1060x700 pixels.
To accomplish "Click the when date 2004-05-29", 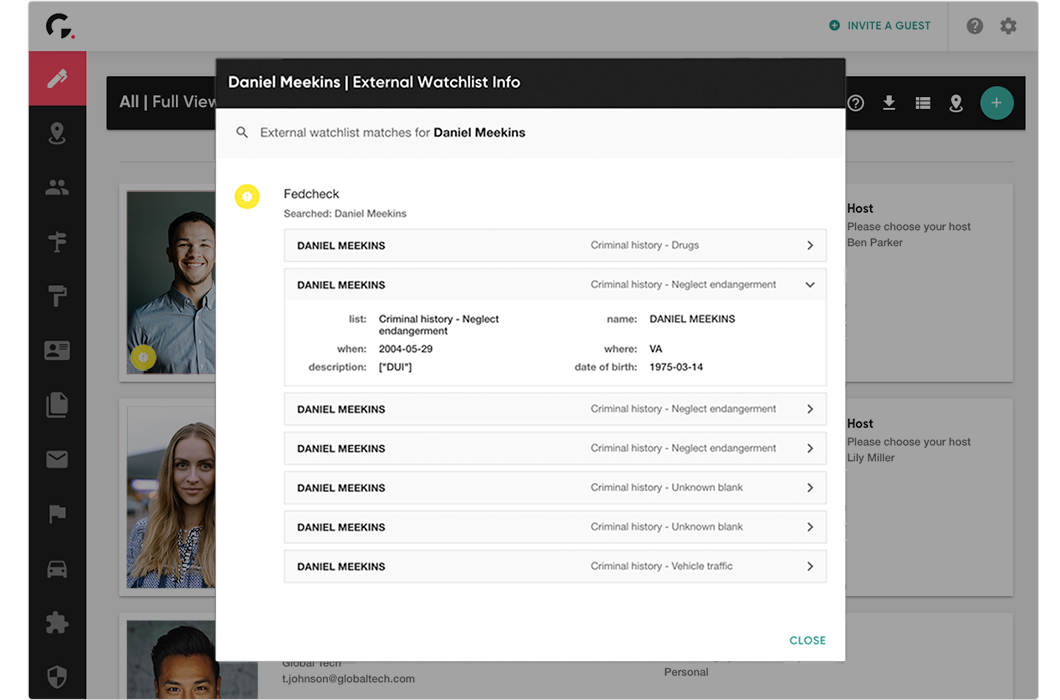I will [x=406, y=349].
